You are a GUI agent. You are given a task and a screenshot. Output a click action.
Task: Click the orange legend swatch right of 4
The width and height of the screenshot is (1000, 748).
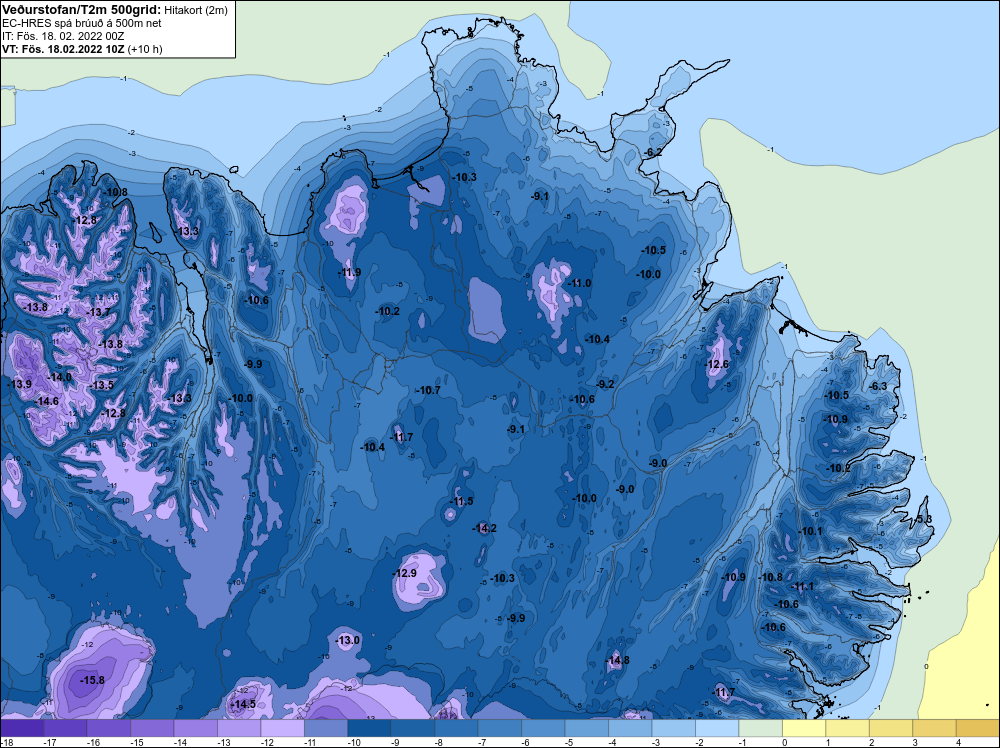978,728
